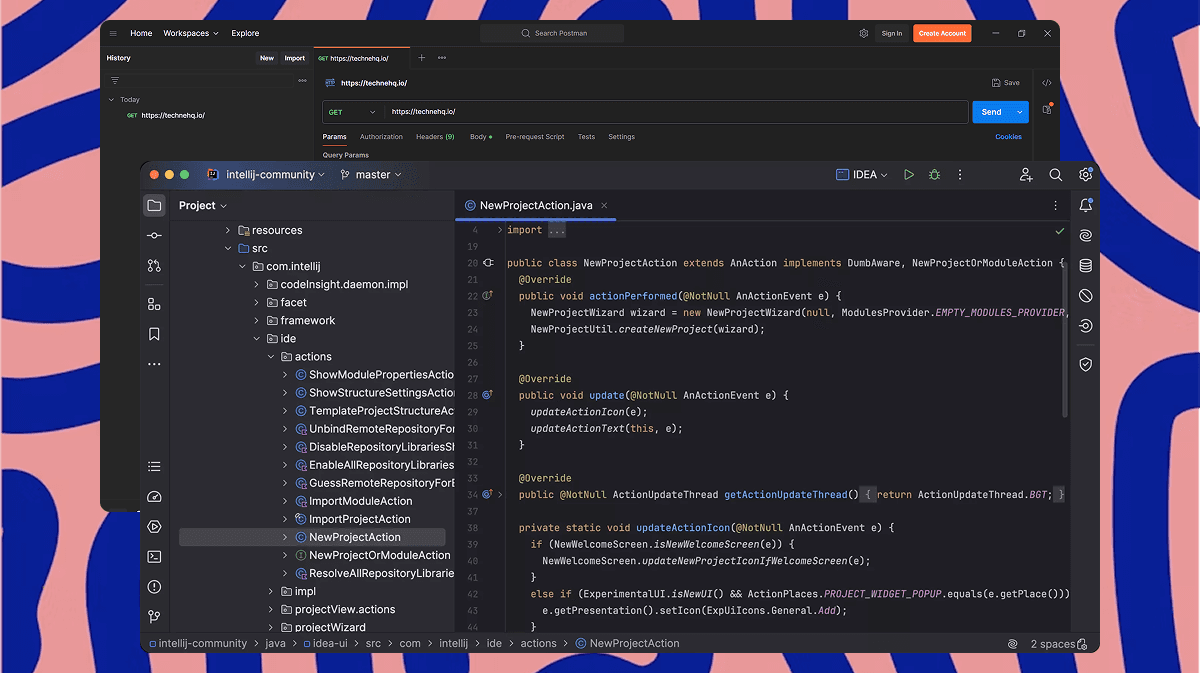
Task: Click the filter icon in Postman History
Action: coord(114,80)
